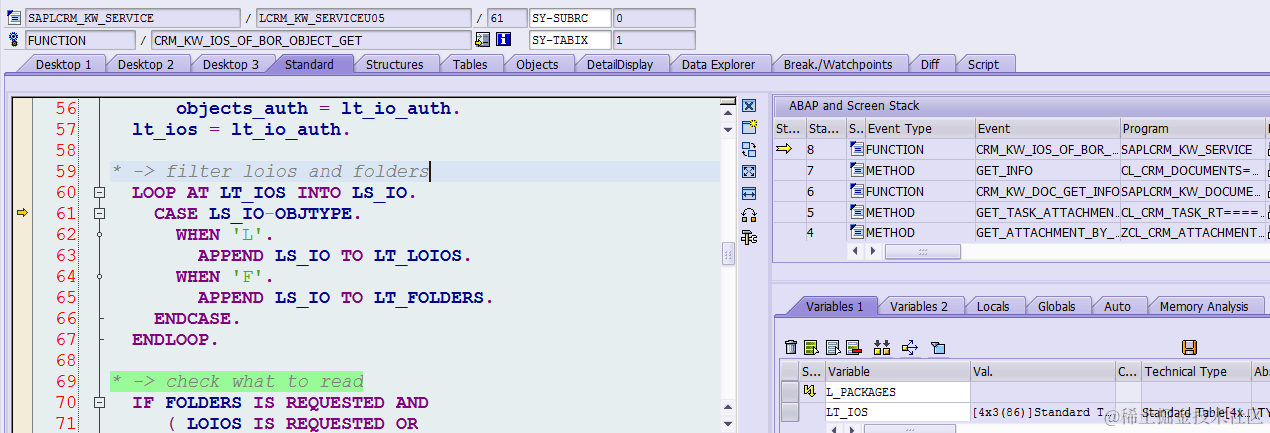1270x433 pixels.
Task: Open the Globals tab
Action: [1057, 306]
